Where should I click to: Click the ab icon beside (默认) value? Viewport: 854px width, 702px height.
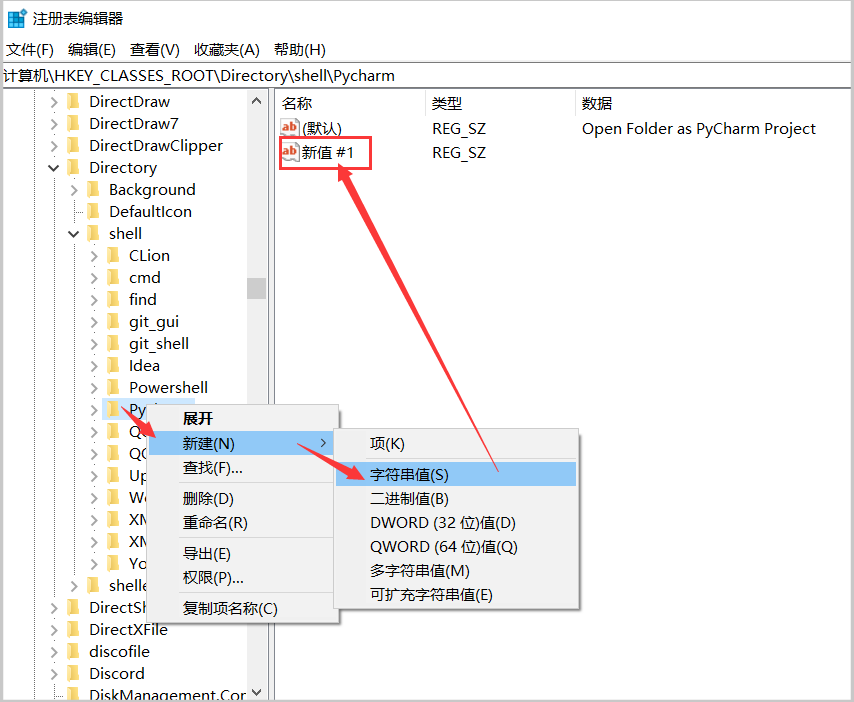pos(288,128)
